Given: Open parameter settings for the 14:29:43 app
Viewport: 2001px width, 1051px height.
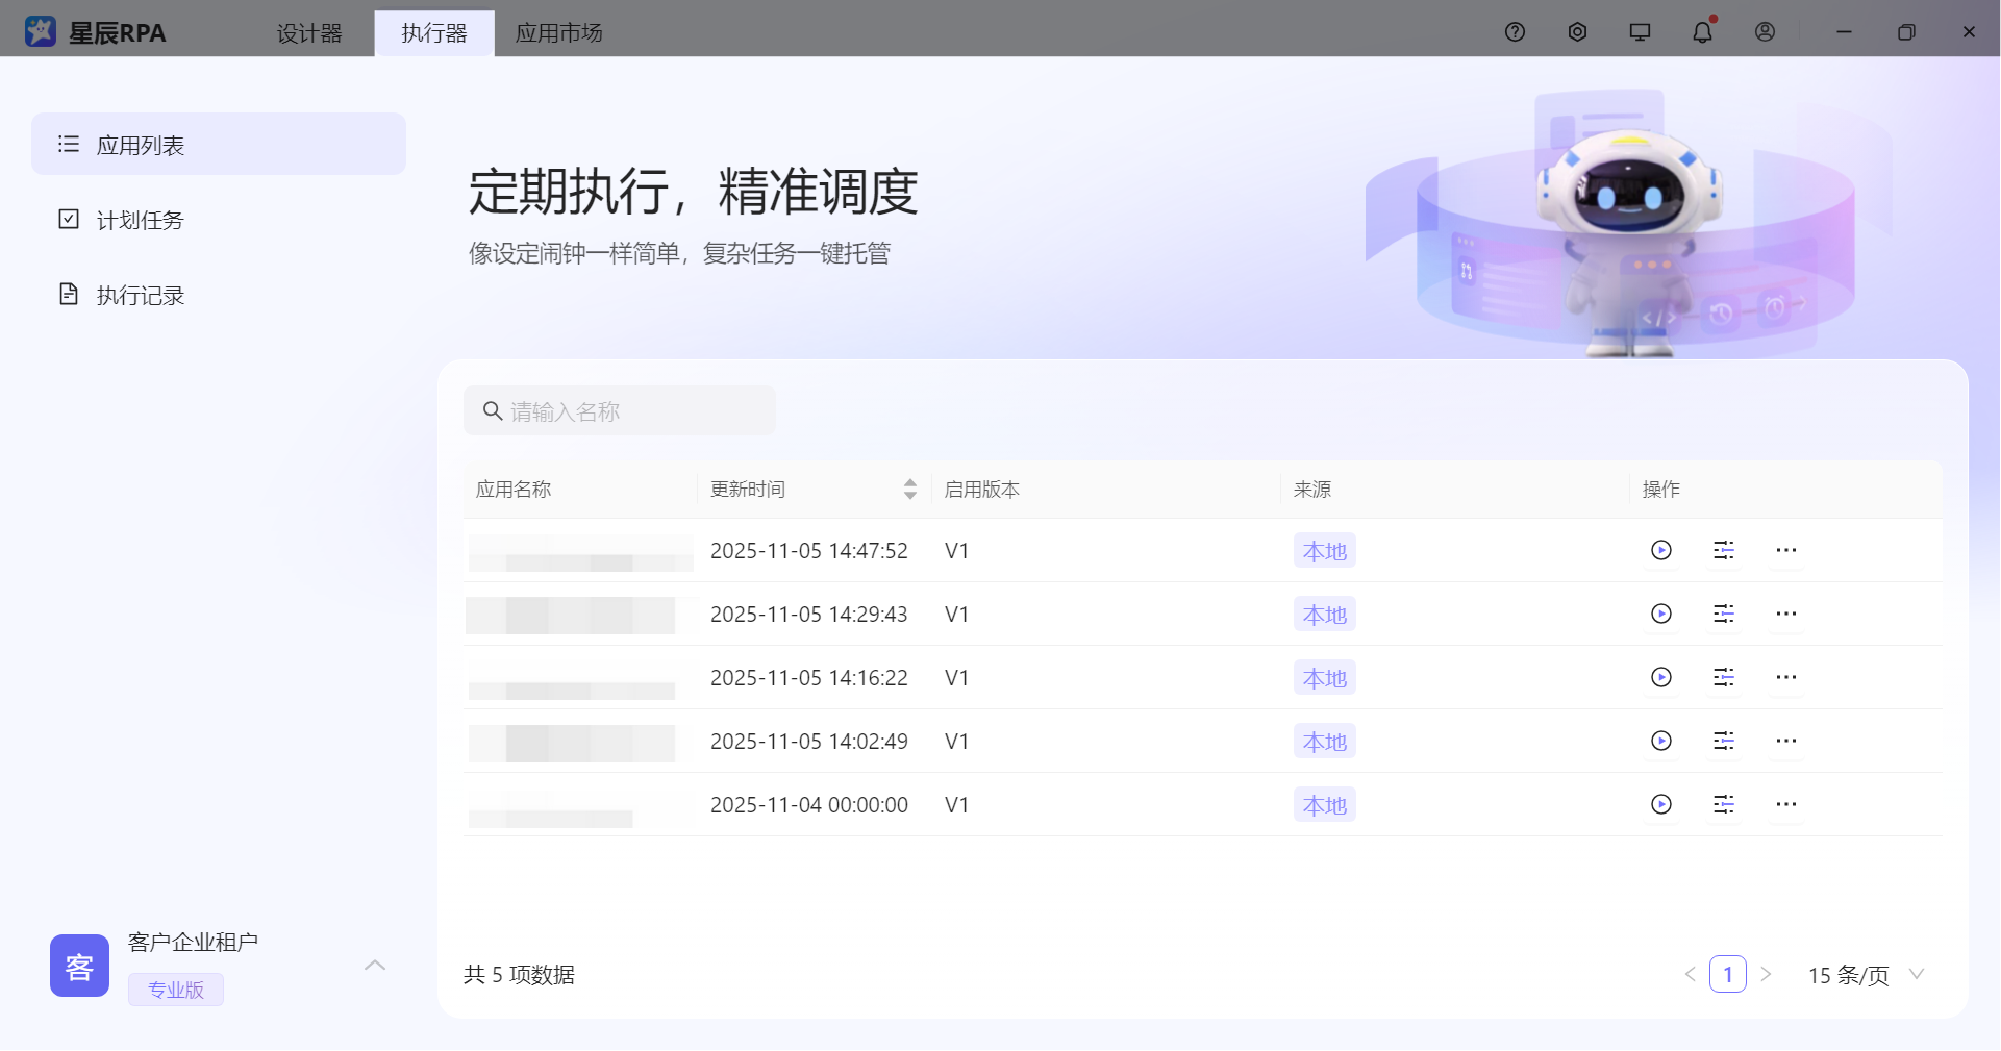Looking at the screenshot, I should click(x=1723, y=614).
